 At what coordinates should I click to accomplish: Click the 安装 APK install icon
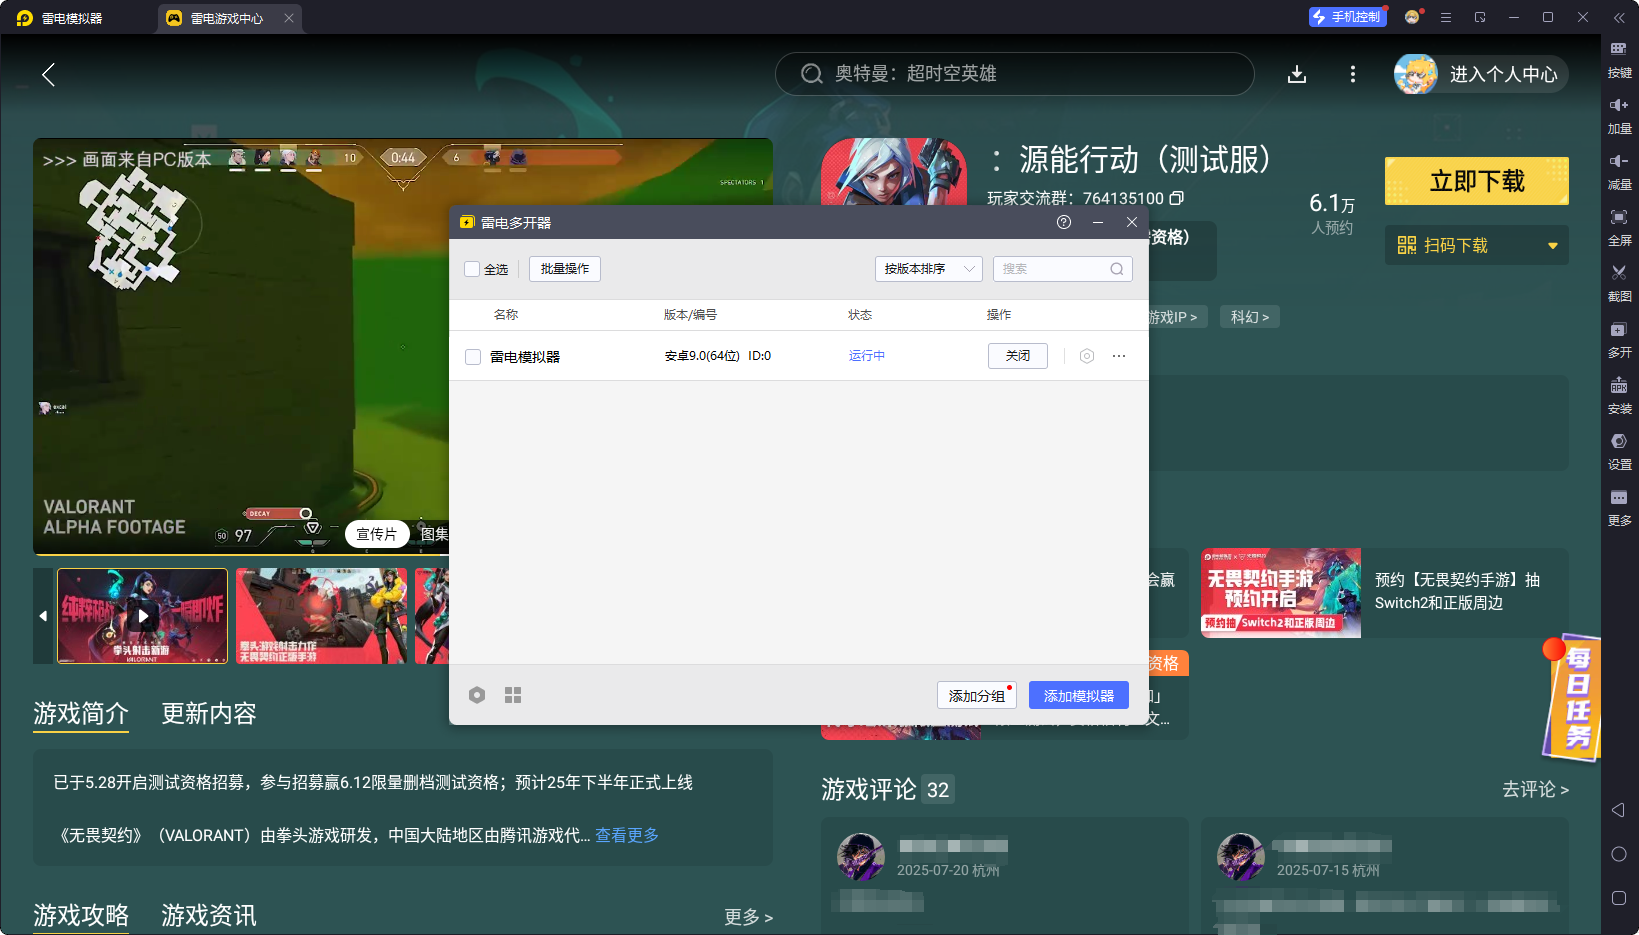1619,386
